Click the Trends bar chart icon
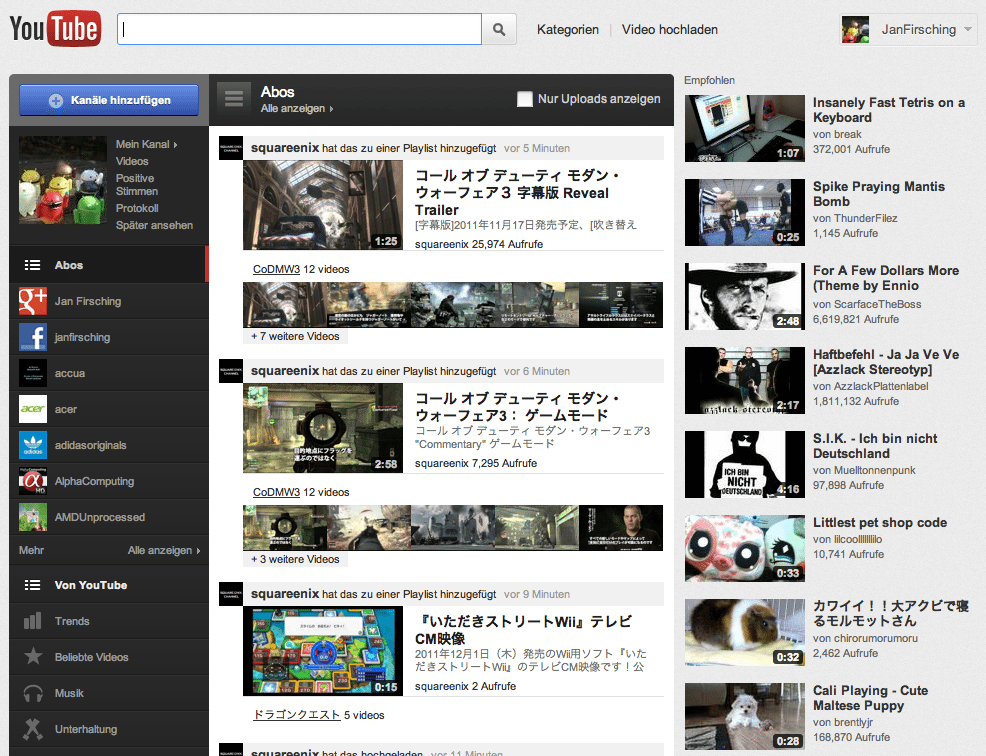This screenshot has height=756, width=986. [33, 621]
